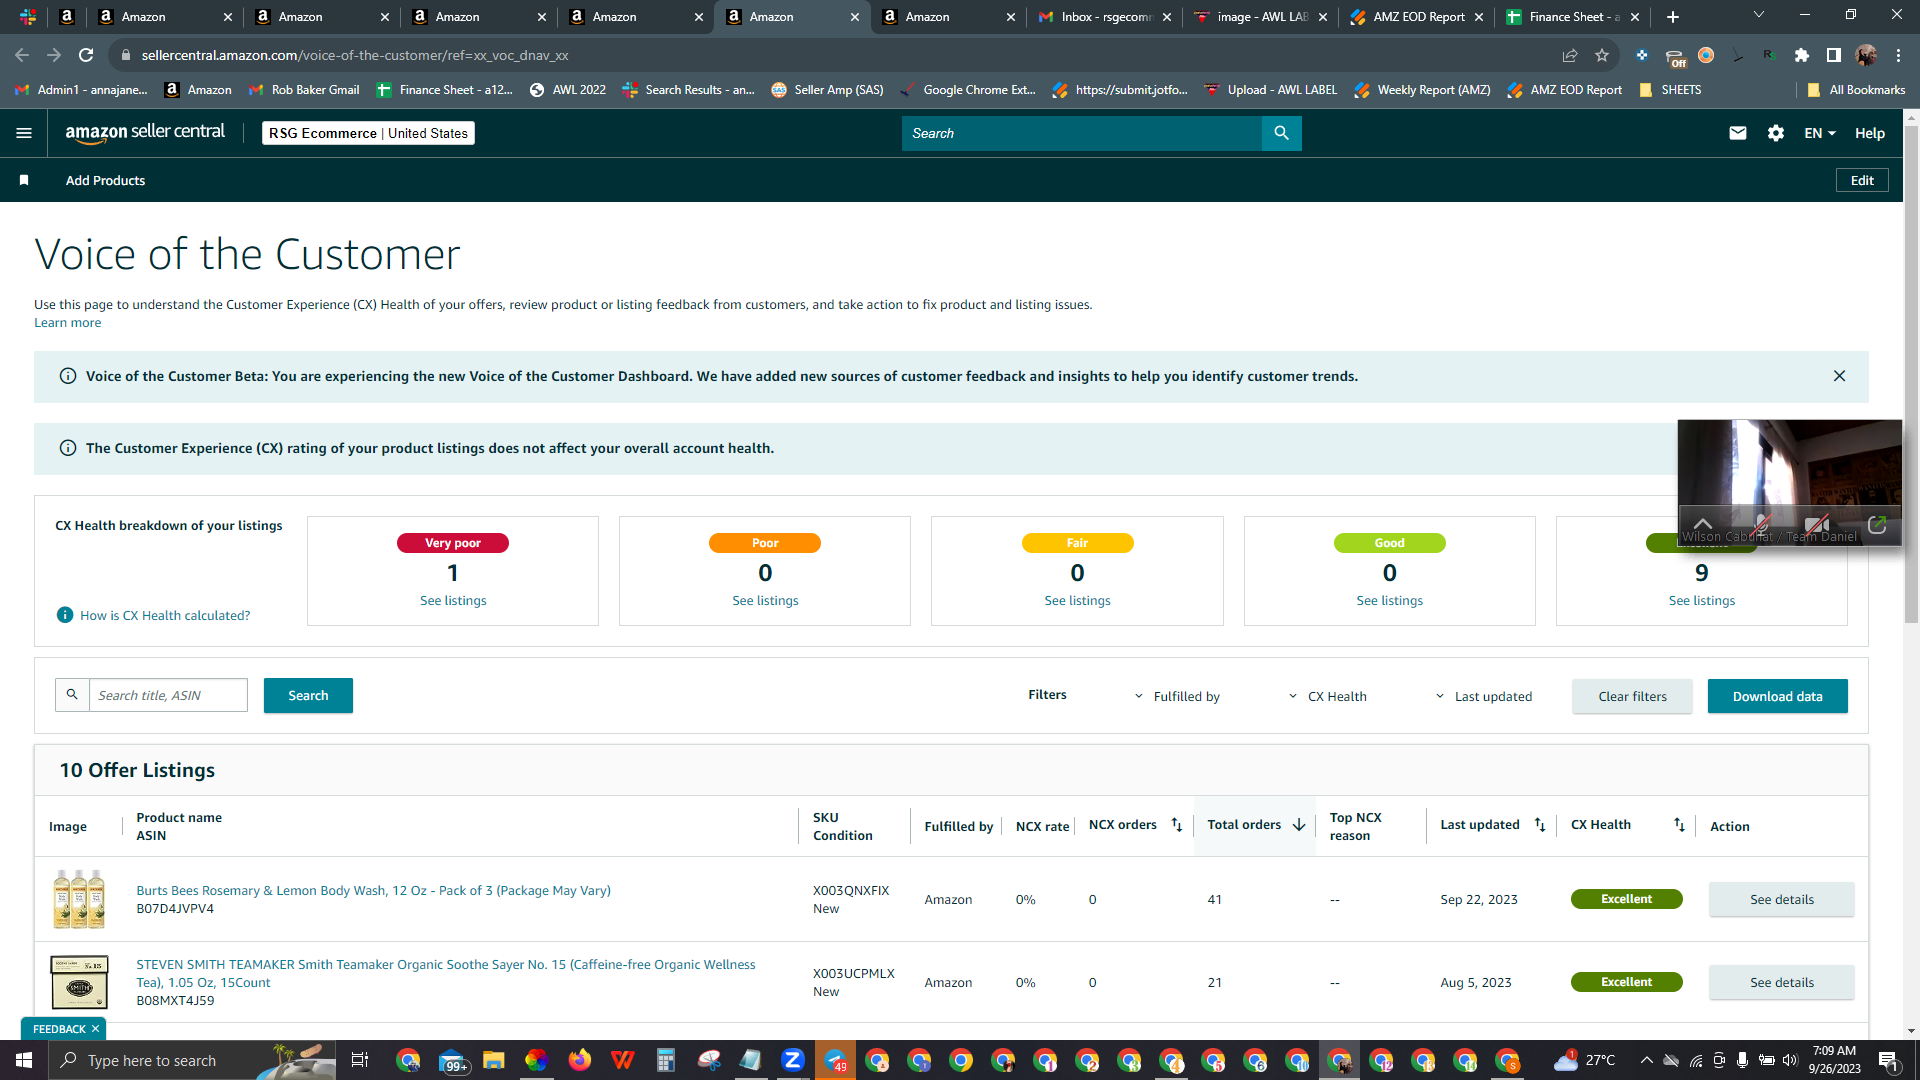This screenshot has width=1920, height=1080.
Task: Open Windows Start menu
Action: tap(24, 1060)
